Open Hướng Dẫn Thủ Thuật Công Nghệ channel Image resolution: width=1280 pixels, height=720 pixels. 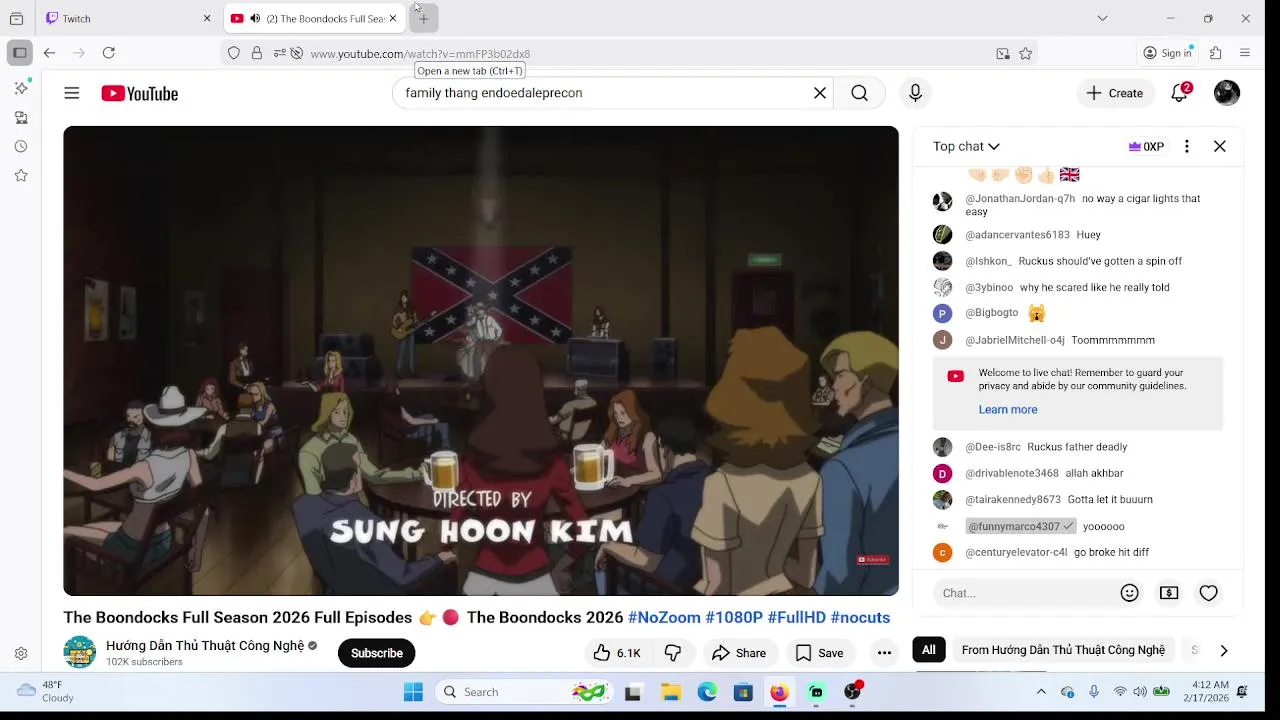pos(205,646)
